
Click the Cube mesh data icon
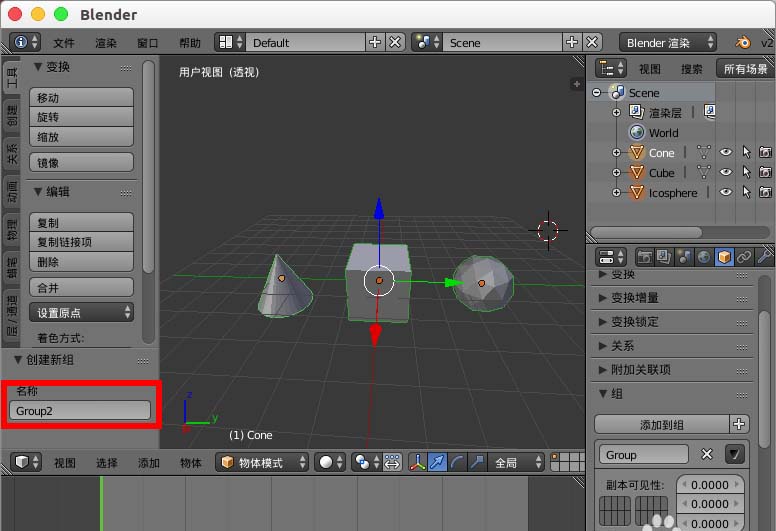[703, 172]
